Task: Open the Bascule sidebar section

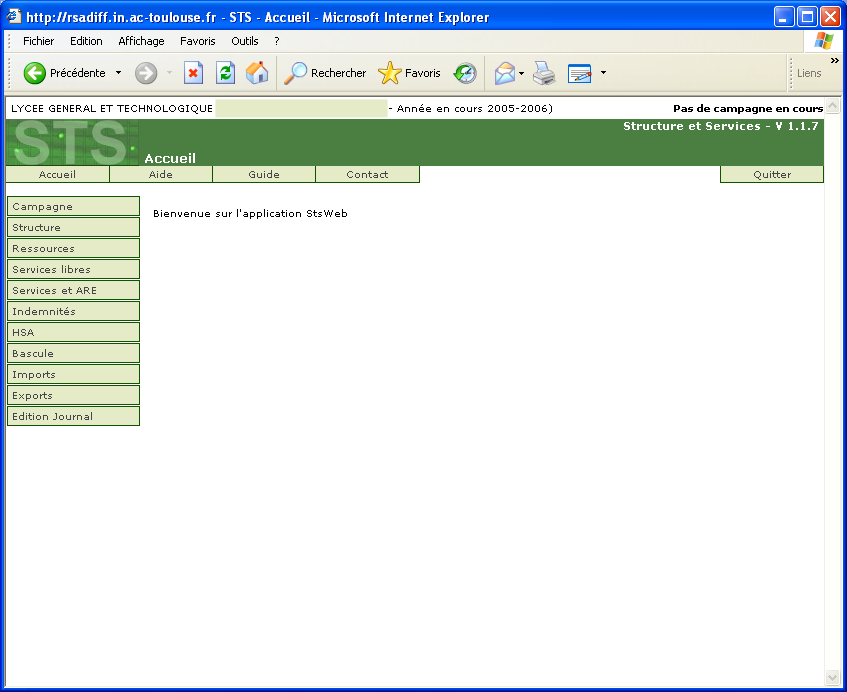Action: click(x=73, y=353)
